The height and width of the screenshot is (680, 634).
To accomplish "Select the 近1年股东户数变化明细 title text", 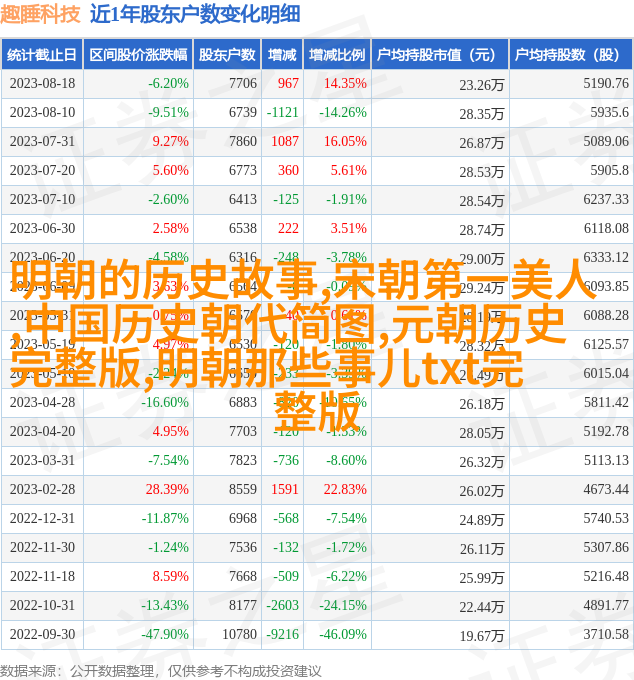I will (195, 14).
